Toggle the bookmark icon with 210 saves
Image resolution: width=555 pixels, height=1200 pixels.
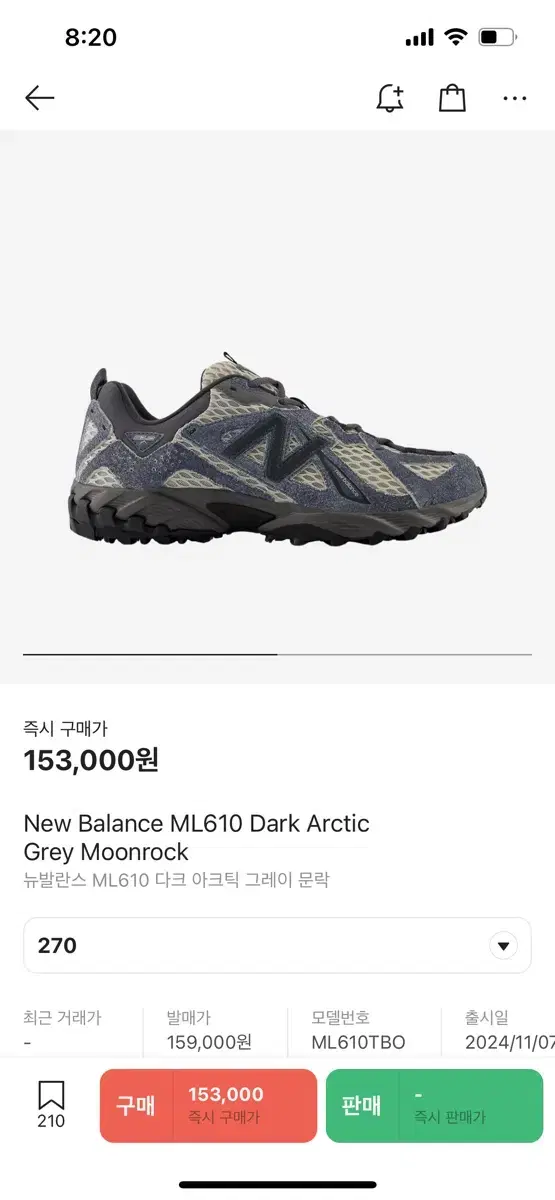51,1105
